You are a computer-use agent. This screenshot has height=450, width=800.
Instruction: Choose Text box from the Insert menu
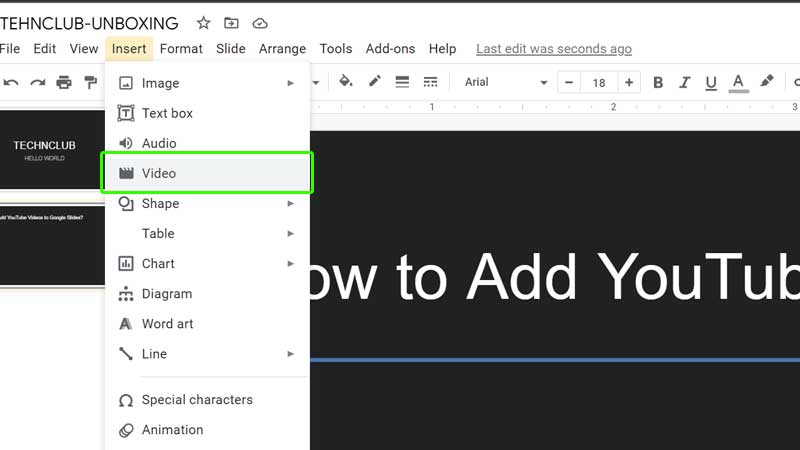[208, 113]
